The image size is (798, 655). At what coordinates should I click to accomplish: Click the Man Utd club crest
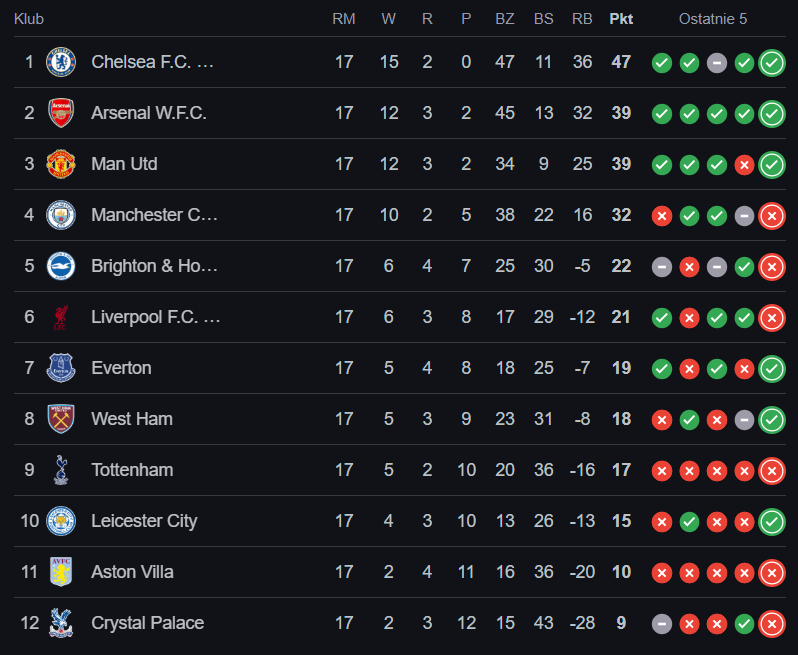click(x=61, y=164)
